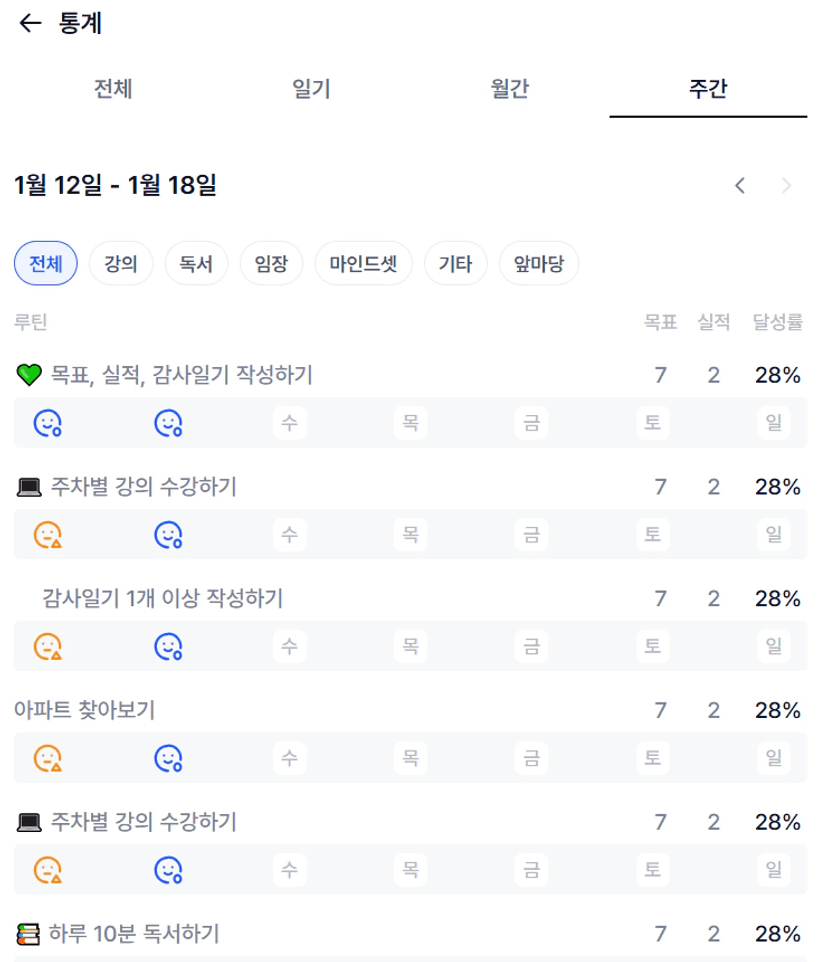This screenshot has width=827, height=962.
Task: Select the 마인드셋 filter chip
Action: click(363, 265)
